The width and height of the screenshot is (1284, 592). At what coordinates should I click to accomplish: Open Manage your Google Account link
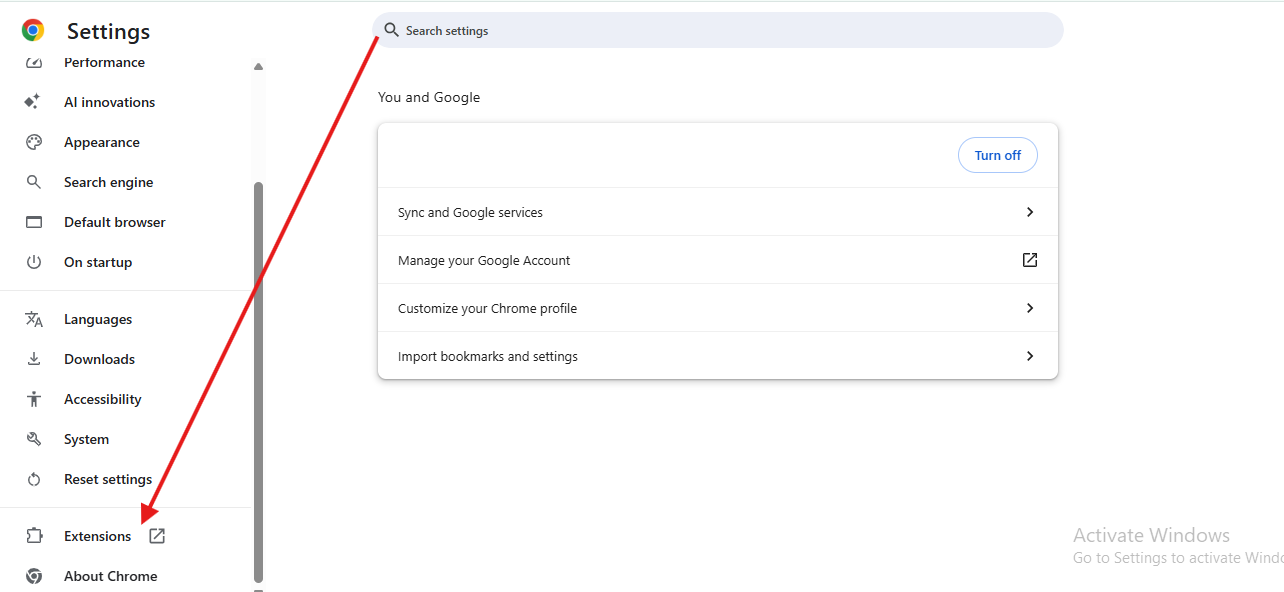pos(718,260)
